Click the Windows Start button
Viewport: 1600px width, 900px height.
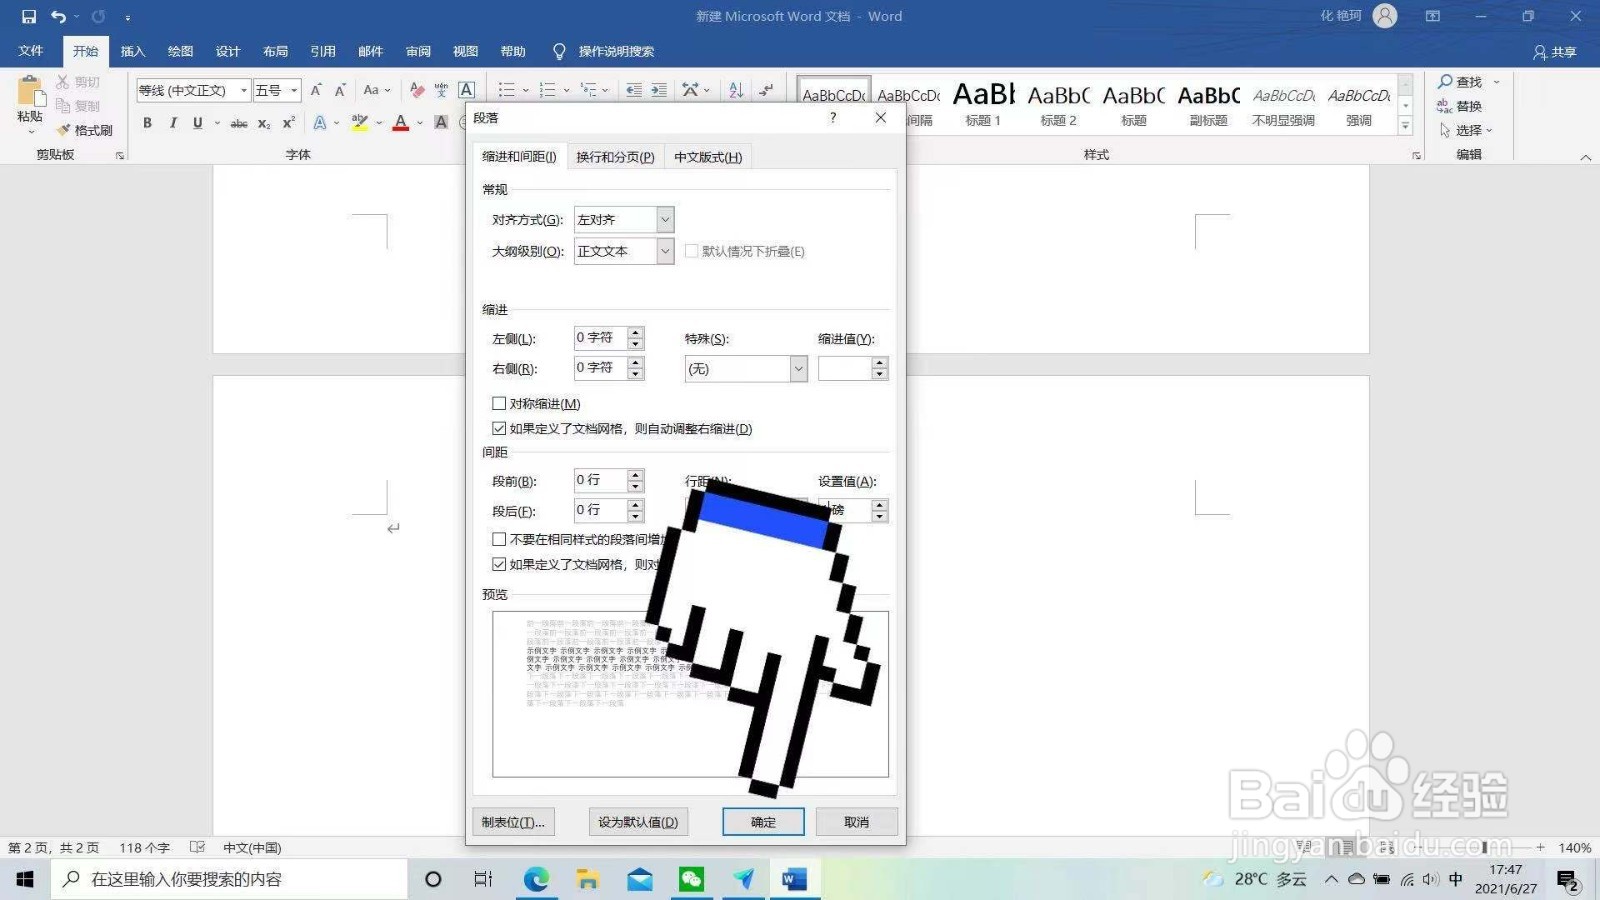[25, 879]
